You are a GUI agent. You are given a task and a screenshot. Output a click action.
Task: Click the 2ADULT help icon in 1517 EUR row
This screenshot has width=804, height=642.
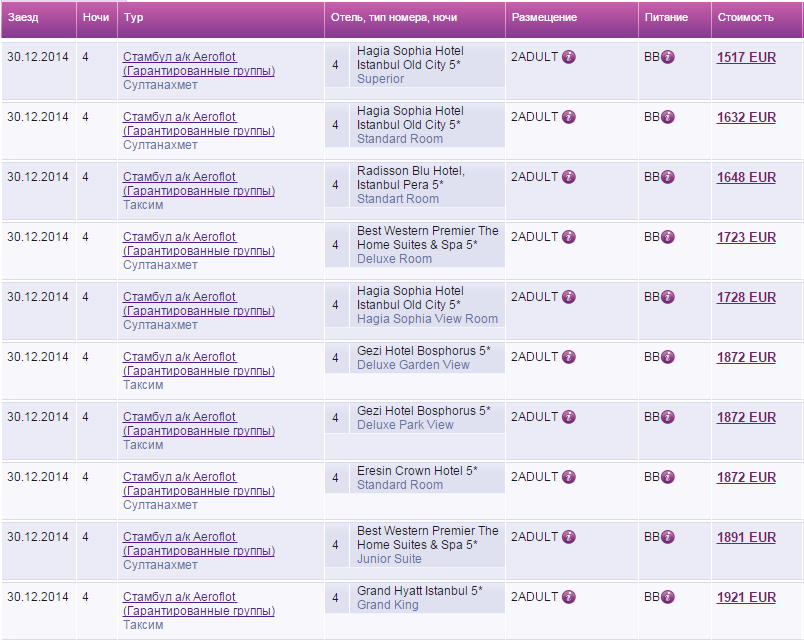click(x=569, y=57)
